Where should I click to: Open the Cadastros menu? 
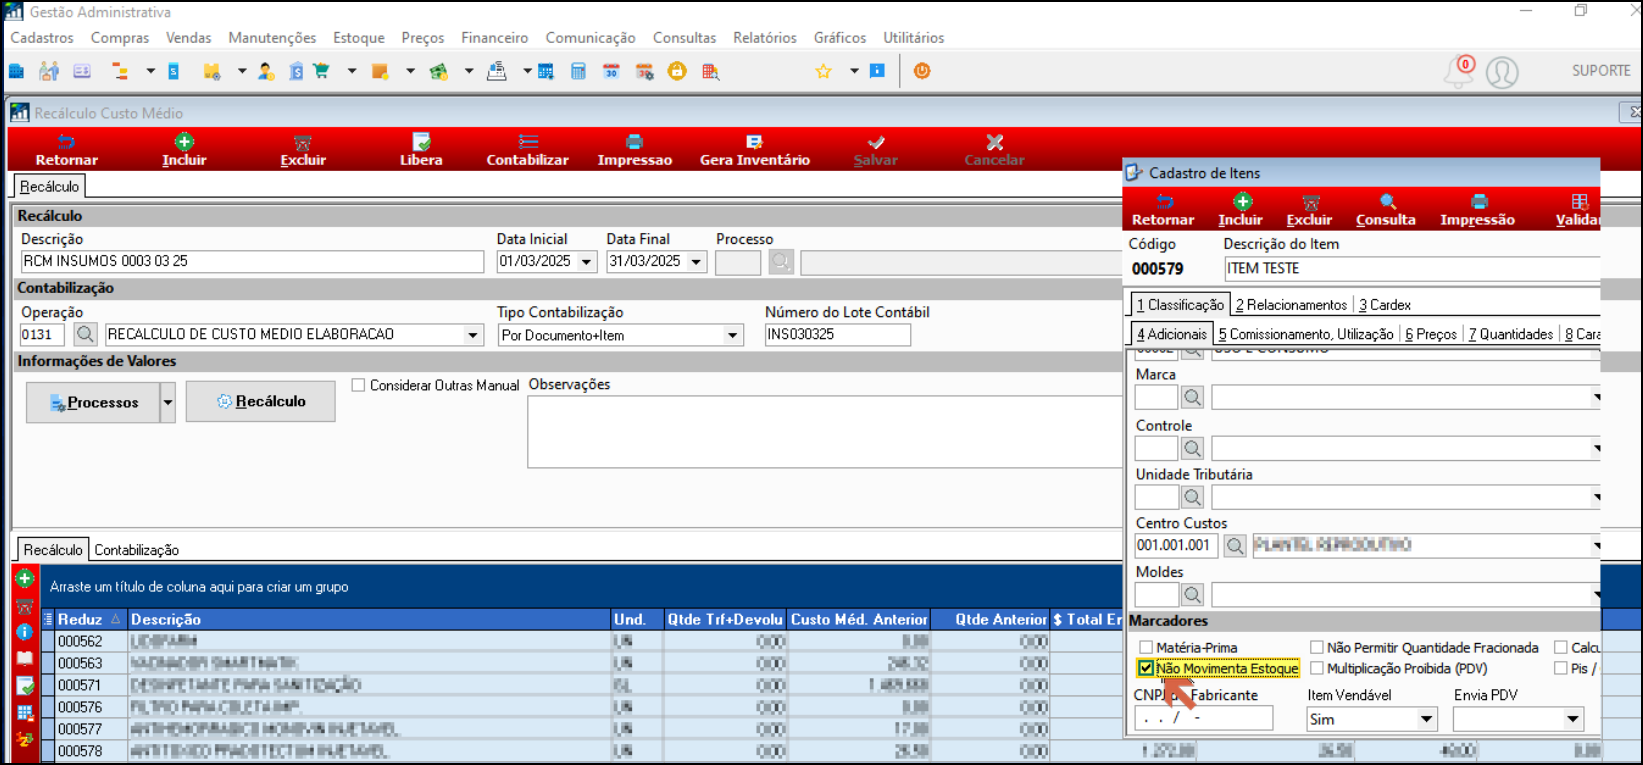[x=42, y=38]
